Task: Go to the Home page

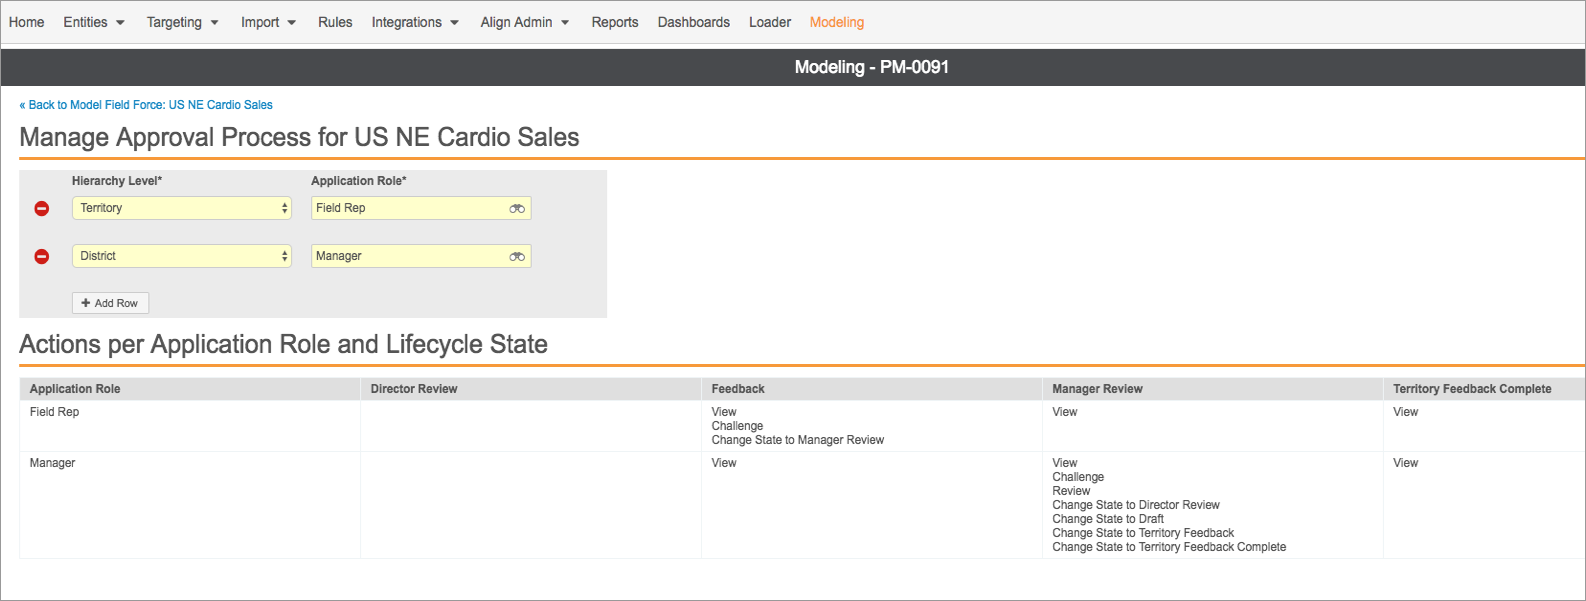Action: (x=26, y=22)
